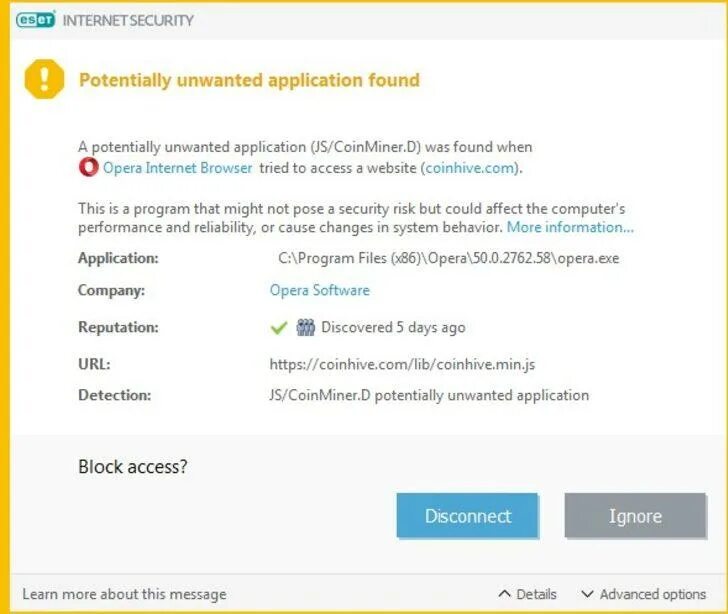This screenshot has width=728, height=614.
Task: Open the Opera Internet Browser link
Action: coord(177,168)
